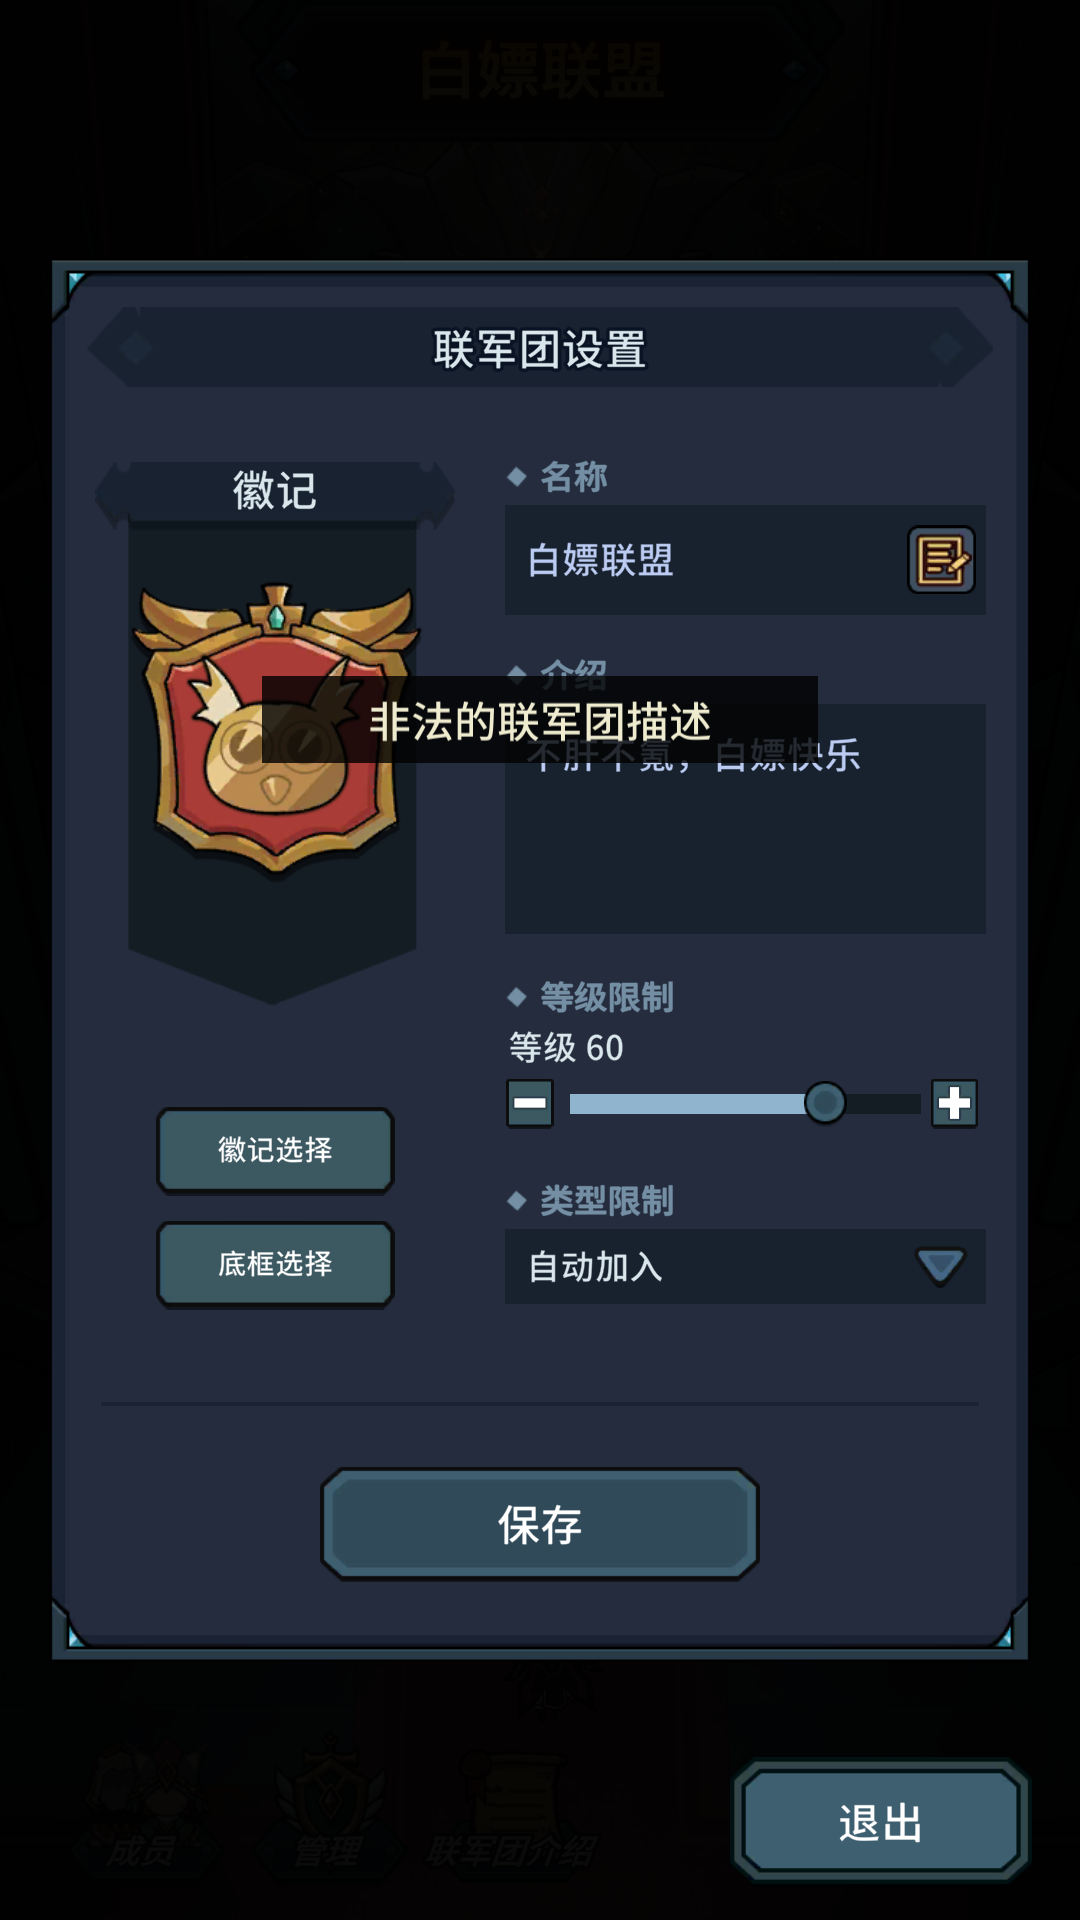
Task: Click the empty right part of slider track
Action: [x=883, y=1104]
